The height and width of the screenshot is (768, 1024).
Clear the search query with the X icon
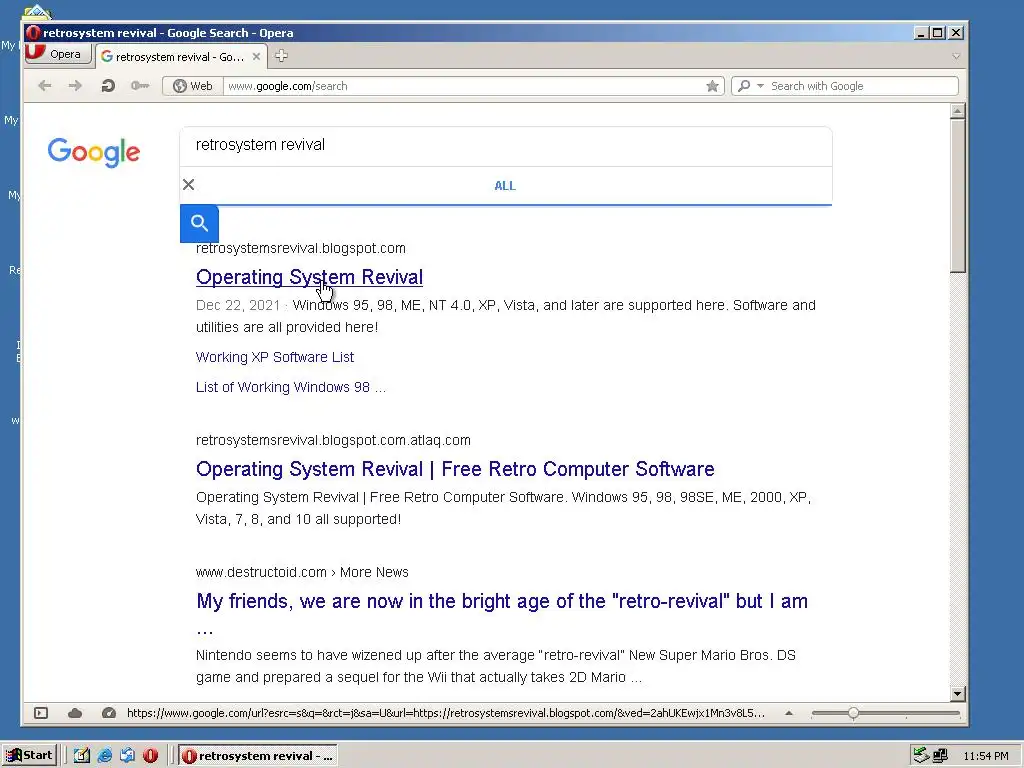pos(189,185)
